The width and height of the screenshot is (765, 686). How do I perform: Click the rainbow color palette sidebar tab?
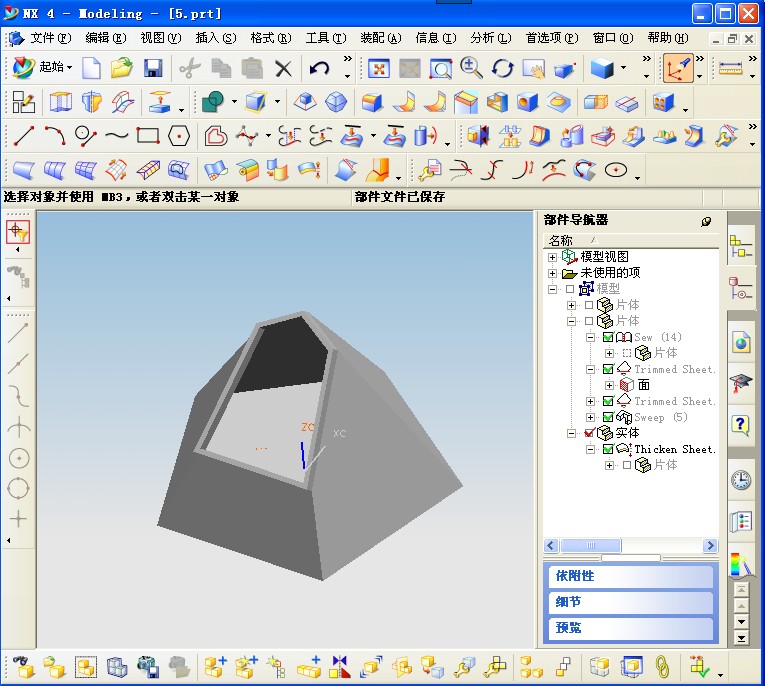740,564
